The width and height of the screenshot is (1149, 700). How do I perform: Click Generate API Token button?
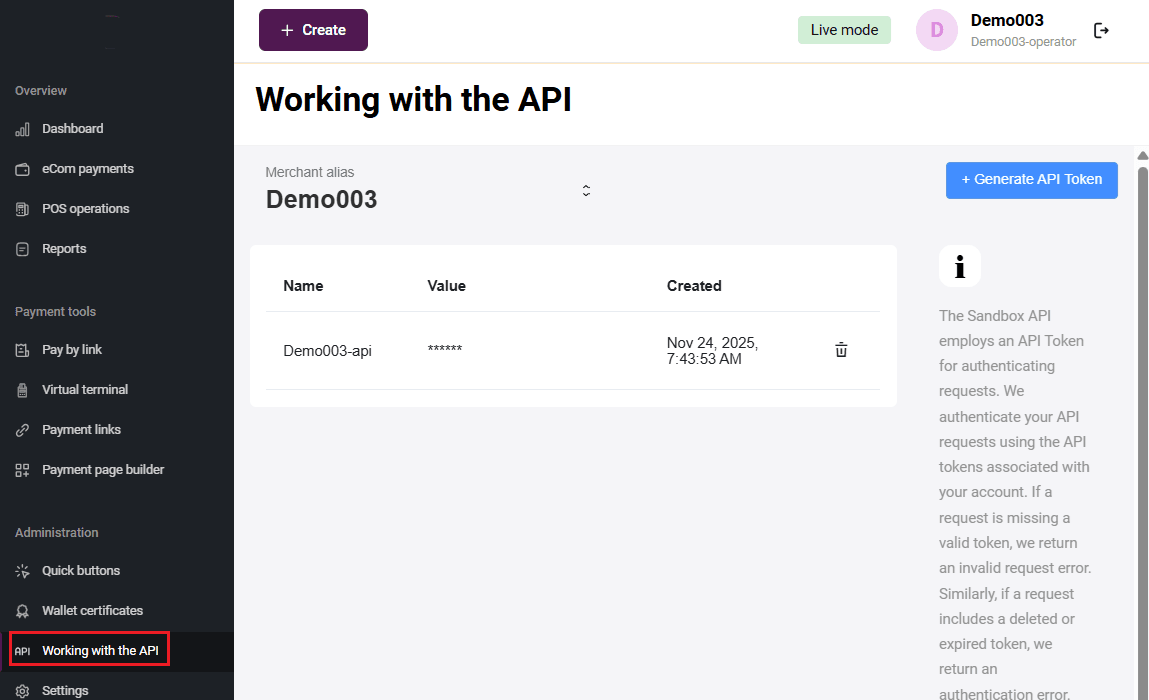click(1031, 180)
